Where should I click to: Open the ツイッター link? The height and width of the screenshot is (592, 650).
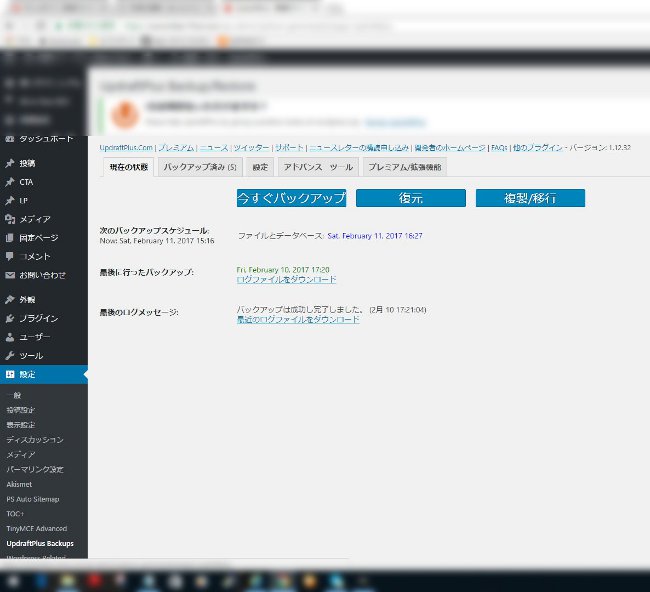251,148
